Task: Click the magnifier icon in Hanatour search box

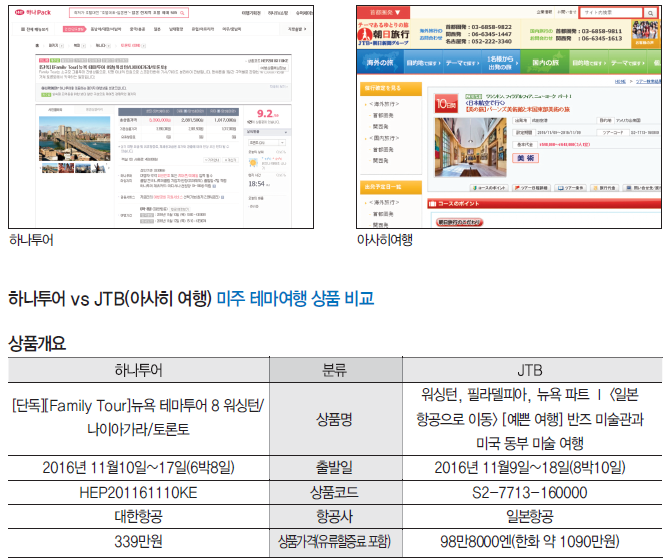Action: tap(182, 13)
